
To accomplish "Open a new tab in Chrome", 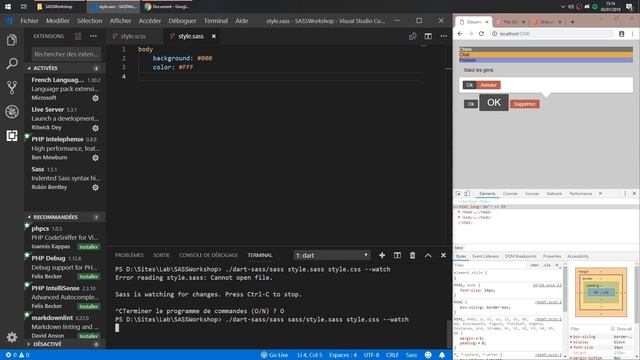I will (x=572, y=22).
